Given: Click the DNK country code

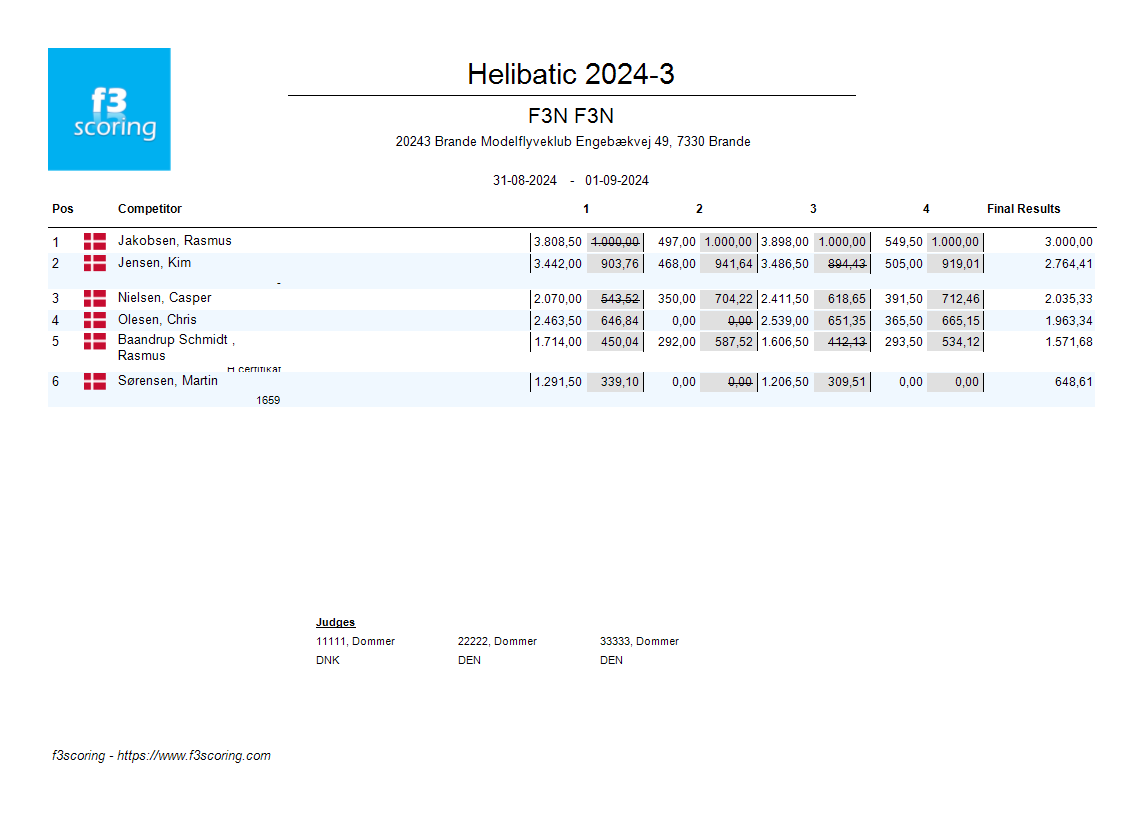Looking at the screenshot, I should 328,660.
